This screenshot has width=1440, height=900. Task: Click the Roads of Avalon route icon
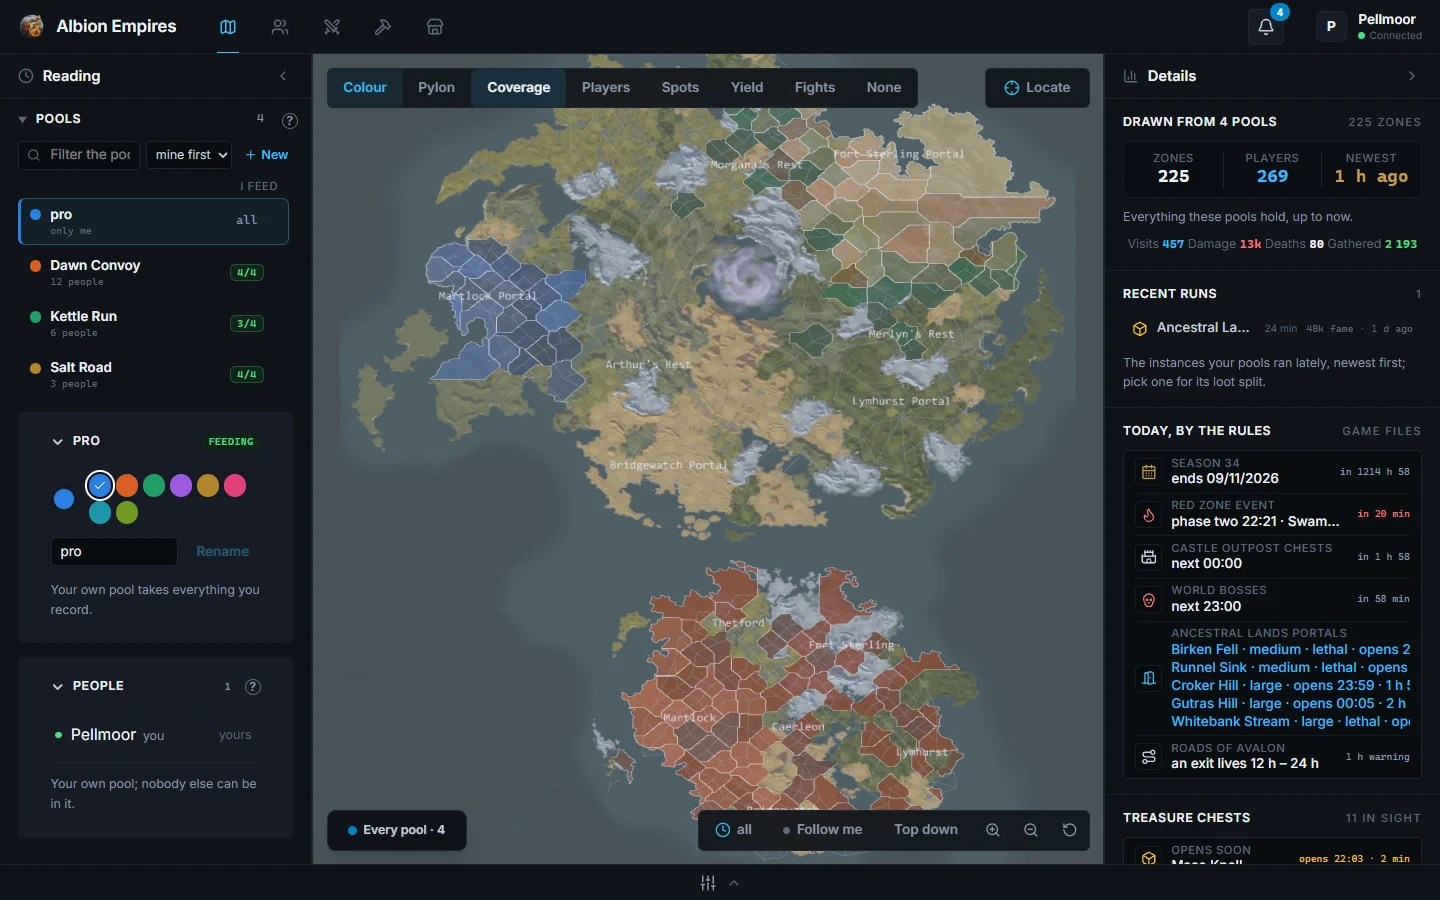click(x=1149, y=756)
